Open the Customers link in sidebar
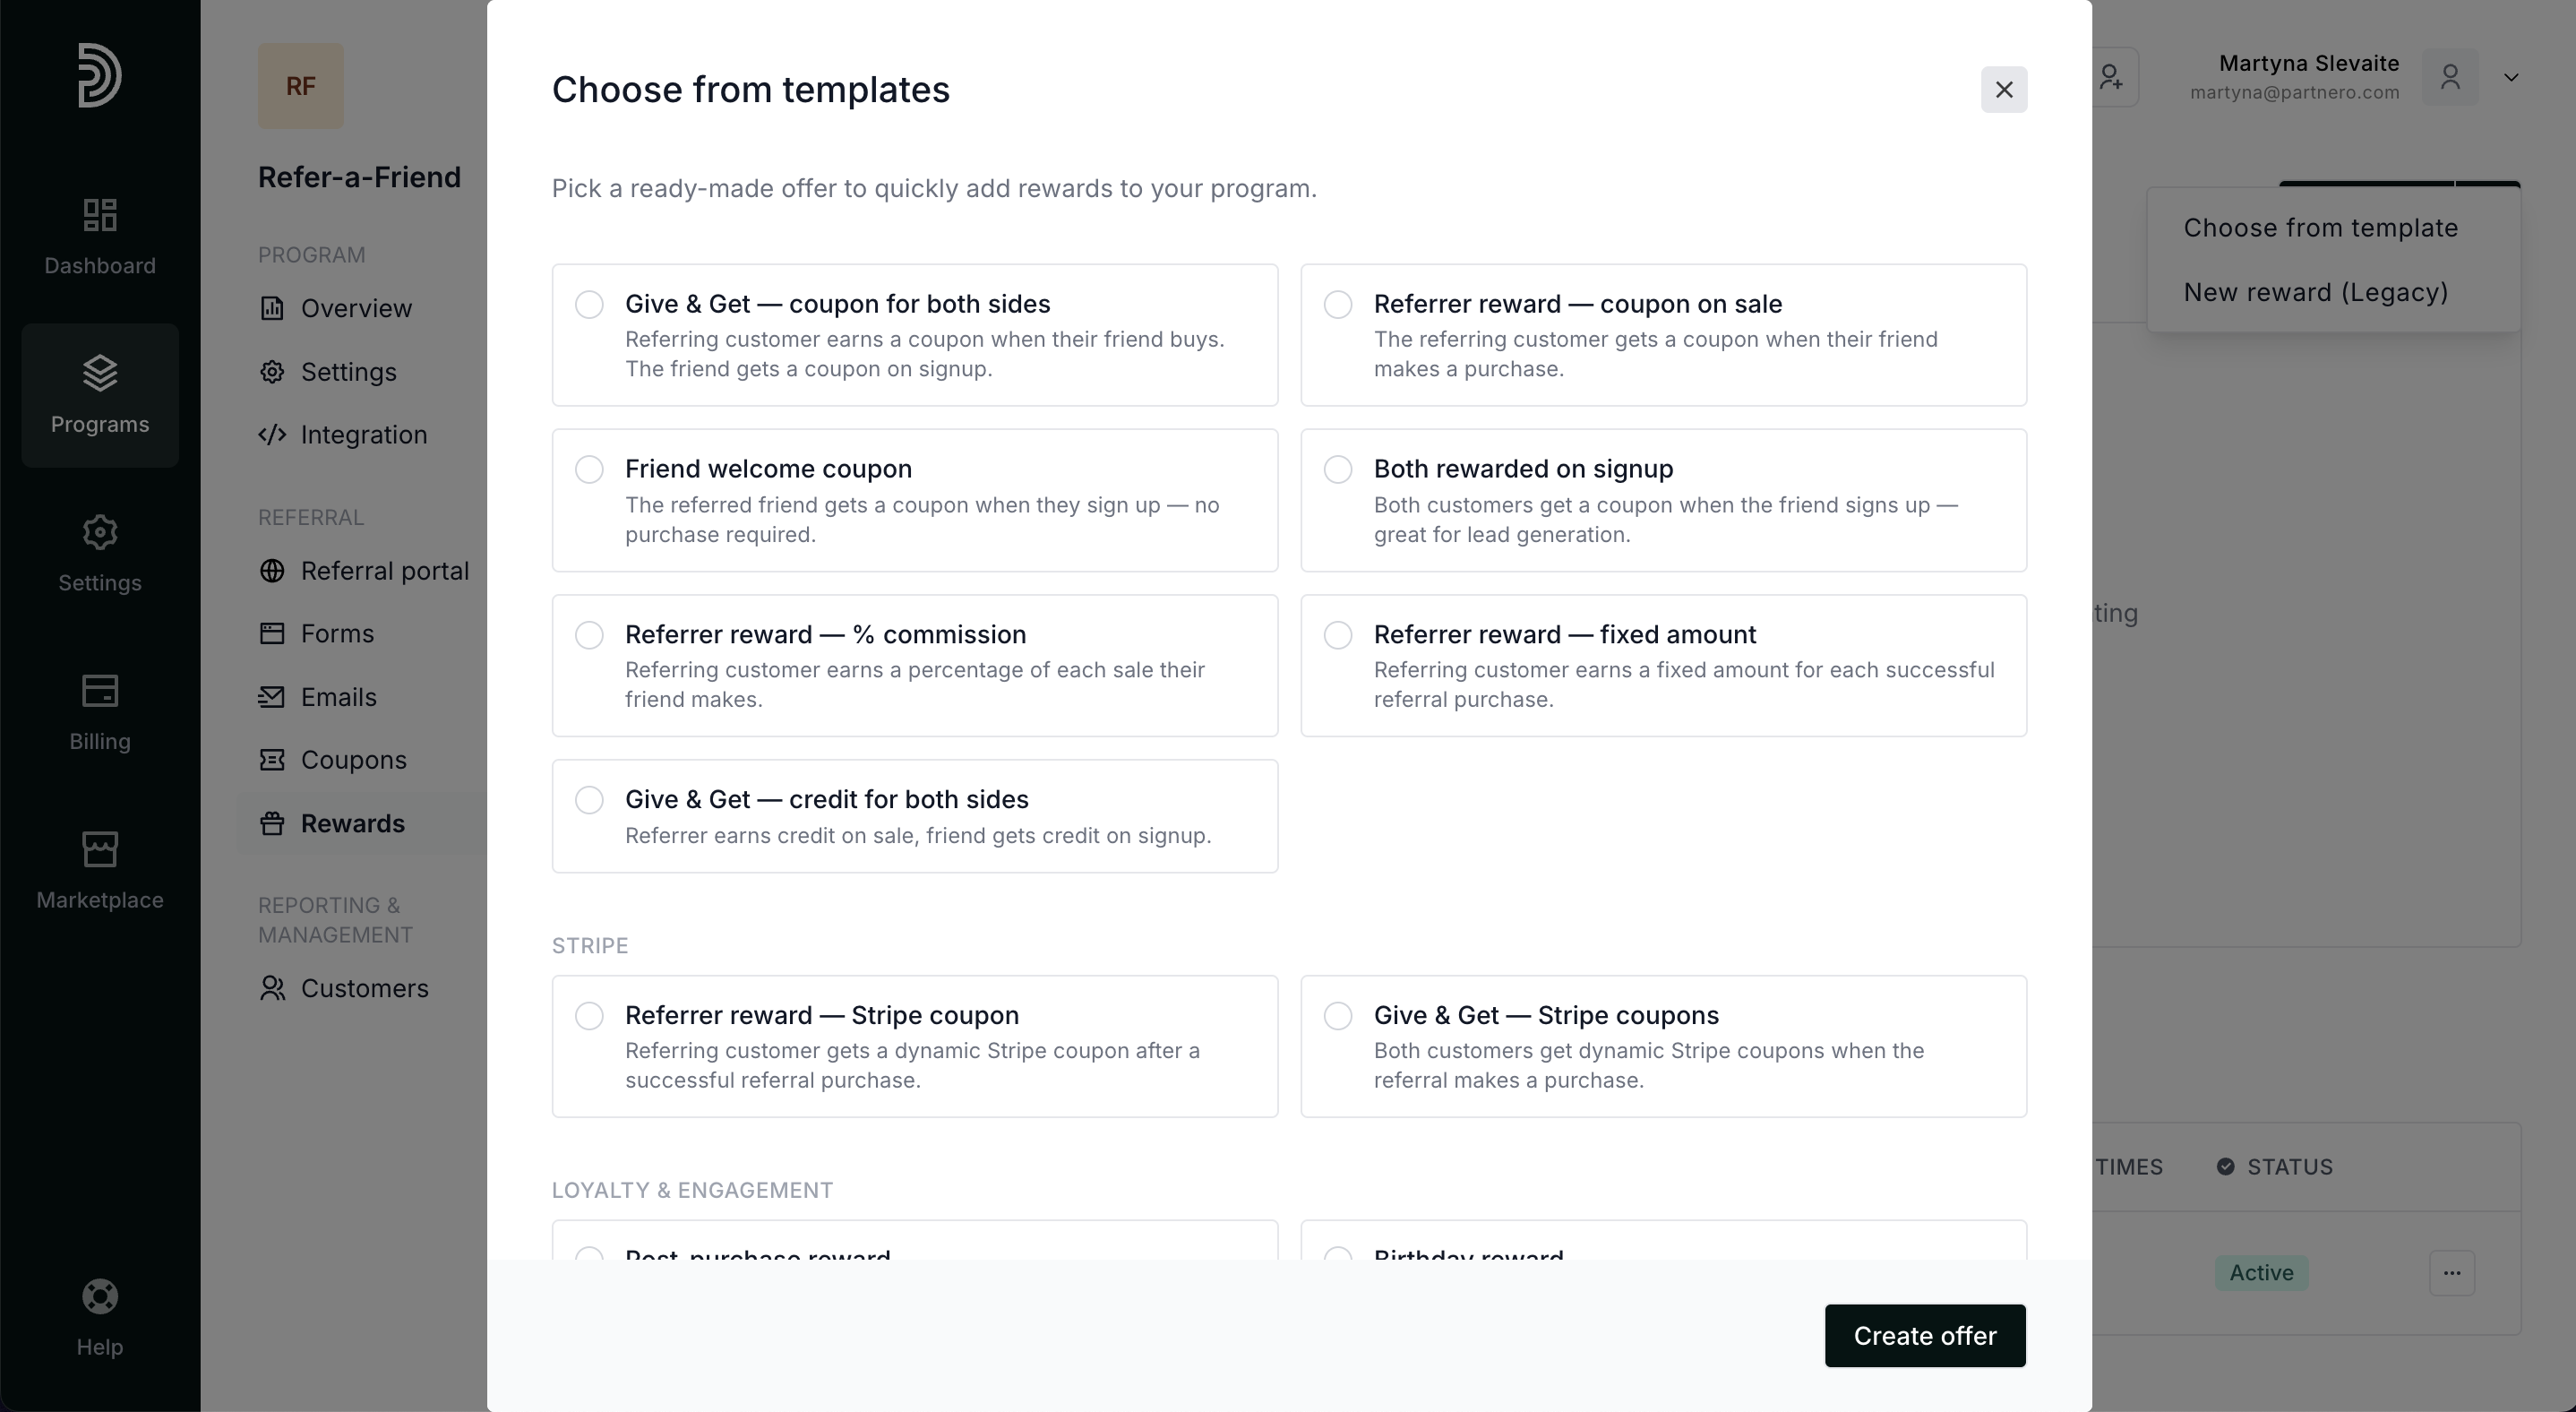This screenshot has width=2576, height=1412. coord(364,988)
